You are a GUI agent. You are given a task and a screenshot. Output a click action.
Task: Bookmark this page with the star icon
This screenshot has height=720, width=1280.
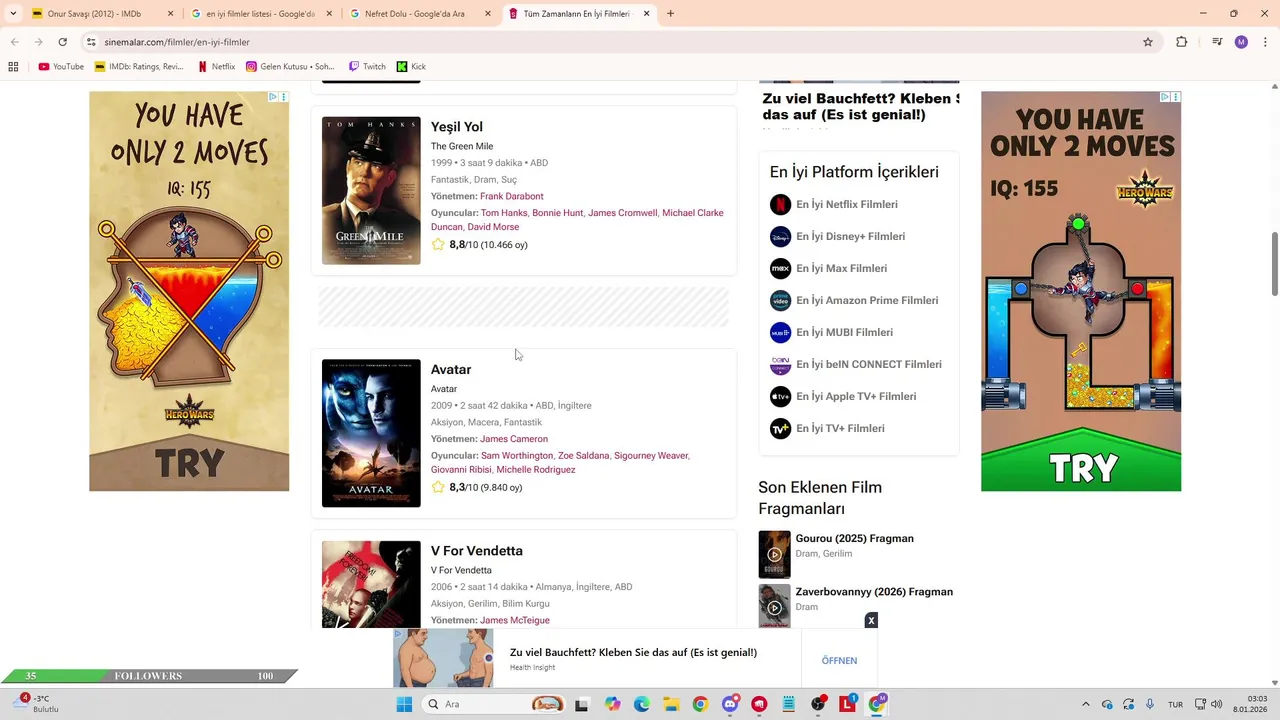(x=1148, y=42)
